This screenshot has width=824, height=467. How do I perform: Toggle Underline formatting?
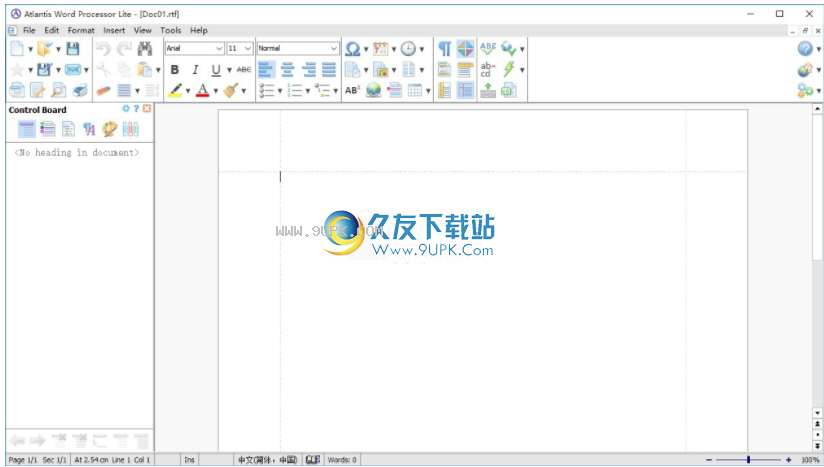click(x=215, y=69)
